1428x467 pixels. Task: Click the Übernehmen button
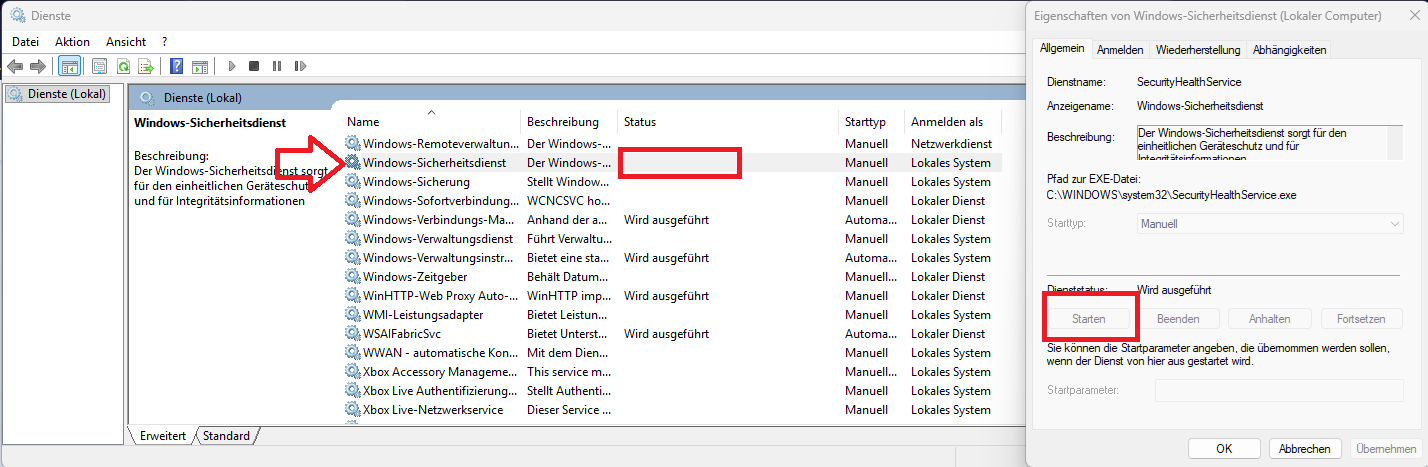point(1386,449)
